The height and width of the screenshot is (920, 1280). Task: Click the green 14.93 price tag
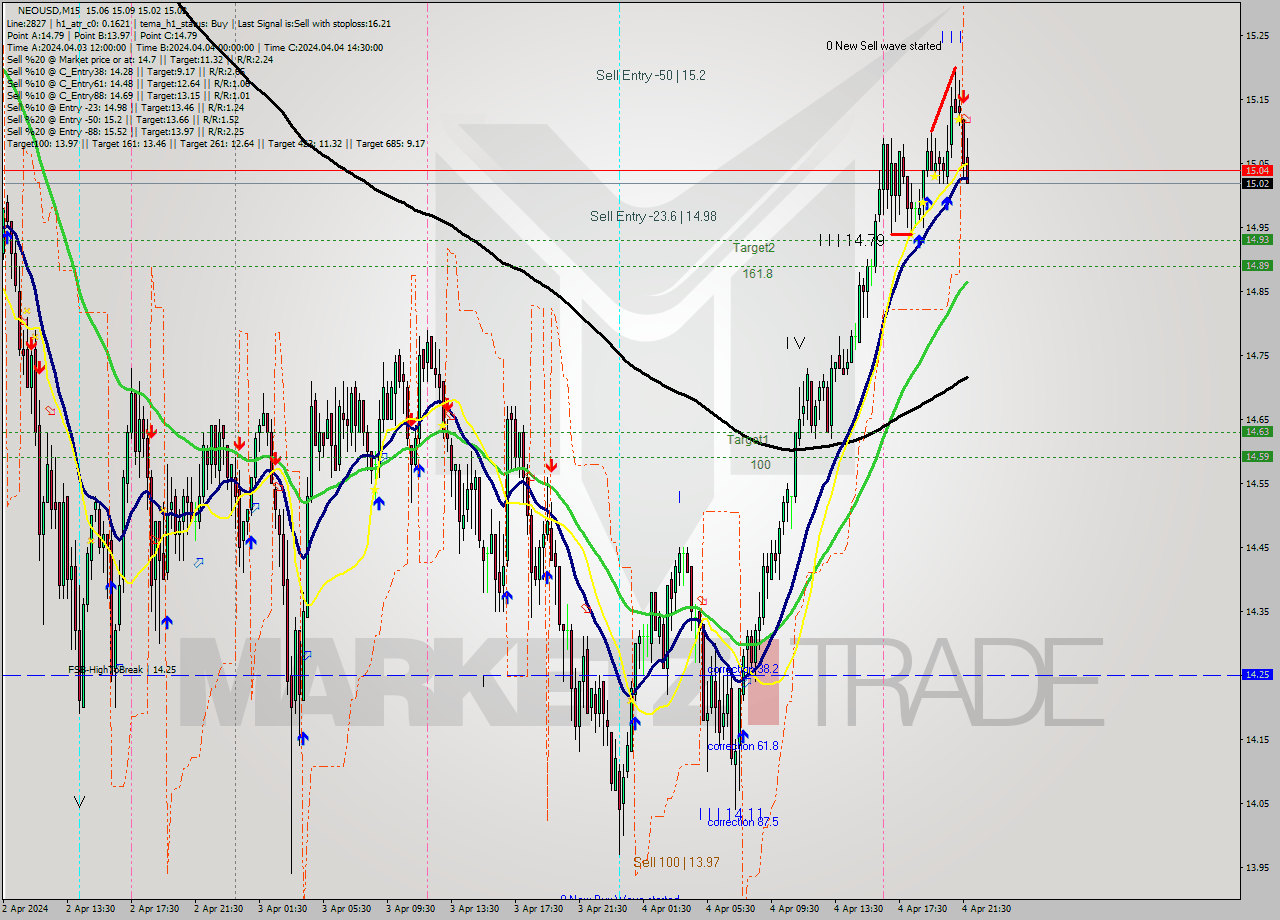coord(1257,239)
